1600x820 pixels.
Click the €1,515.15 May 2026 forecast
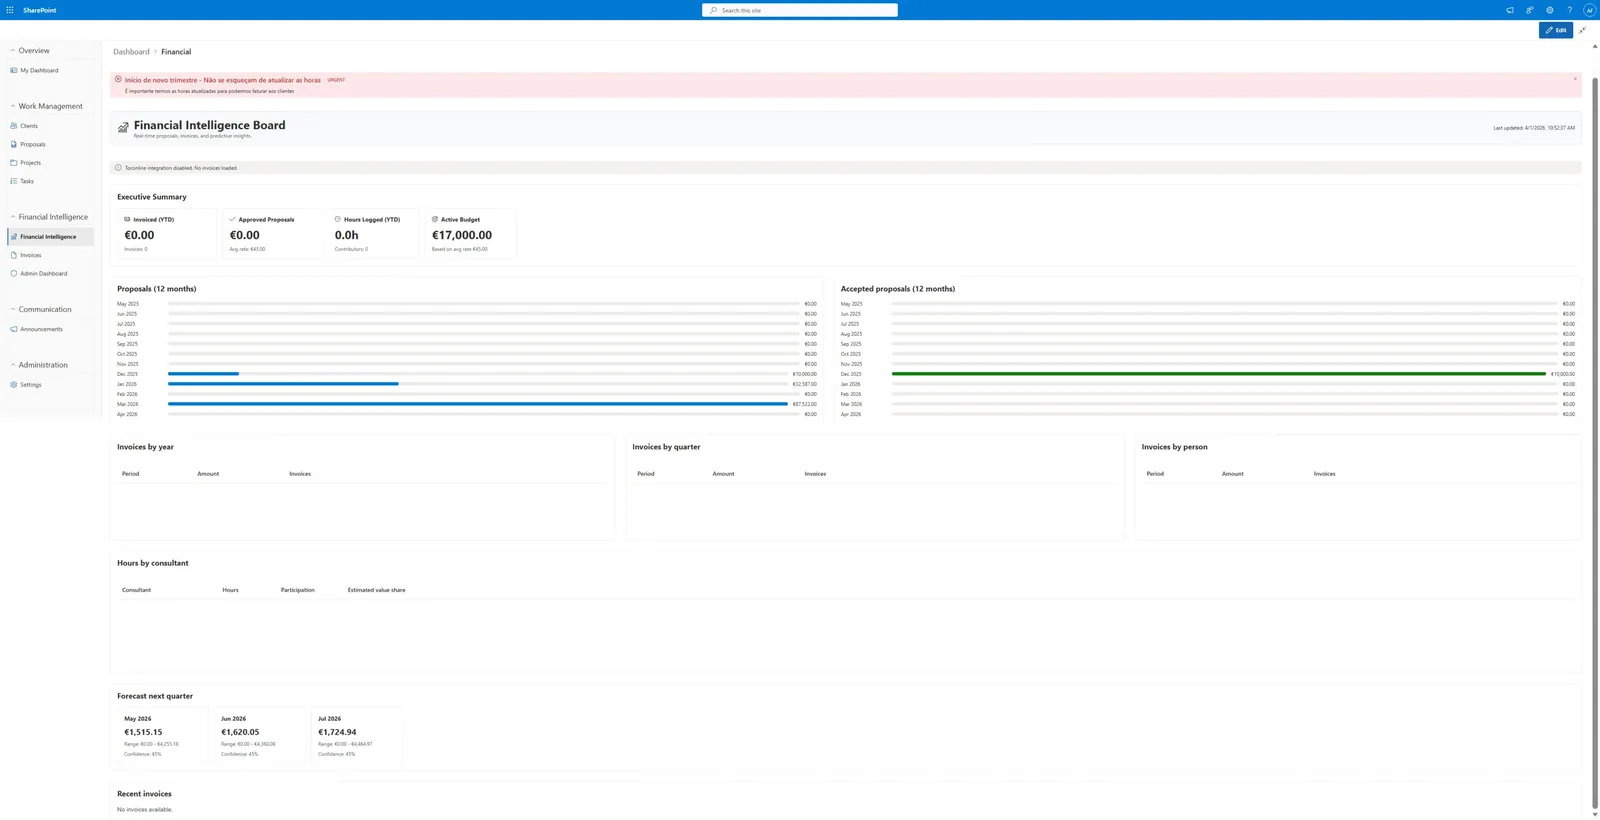pos(143,732)
